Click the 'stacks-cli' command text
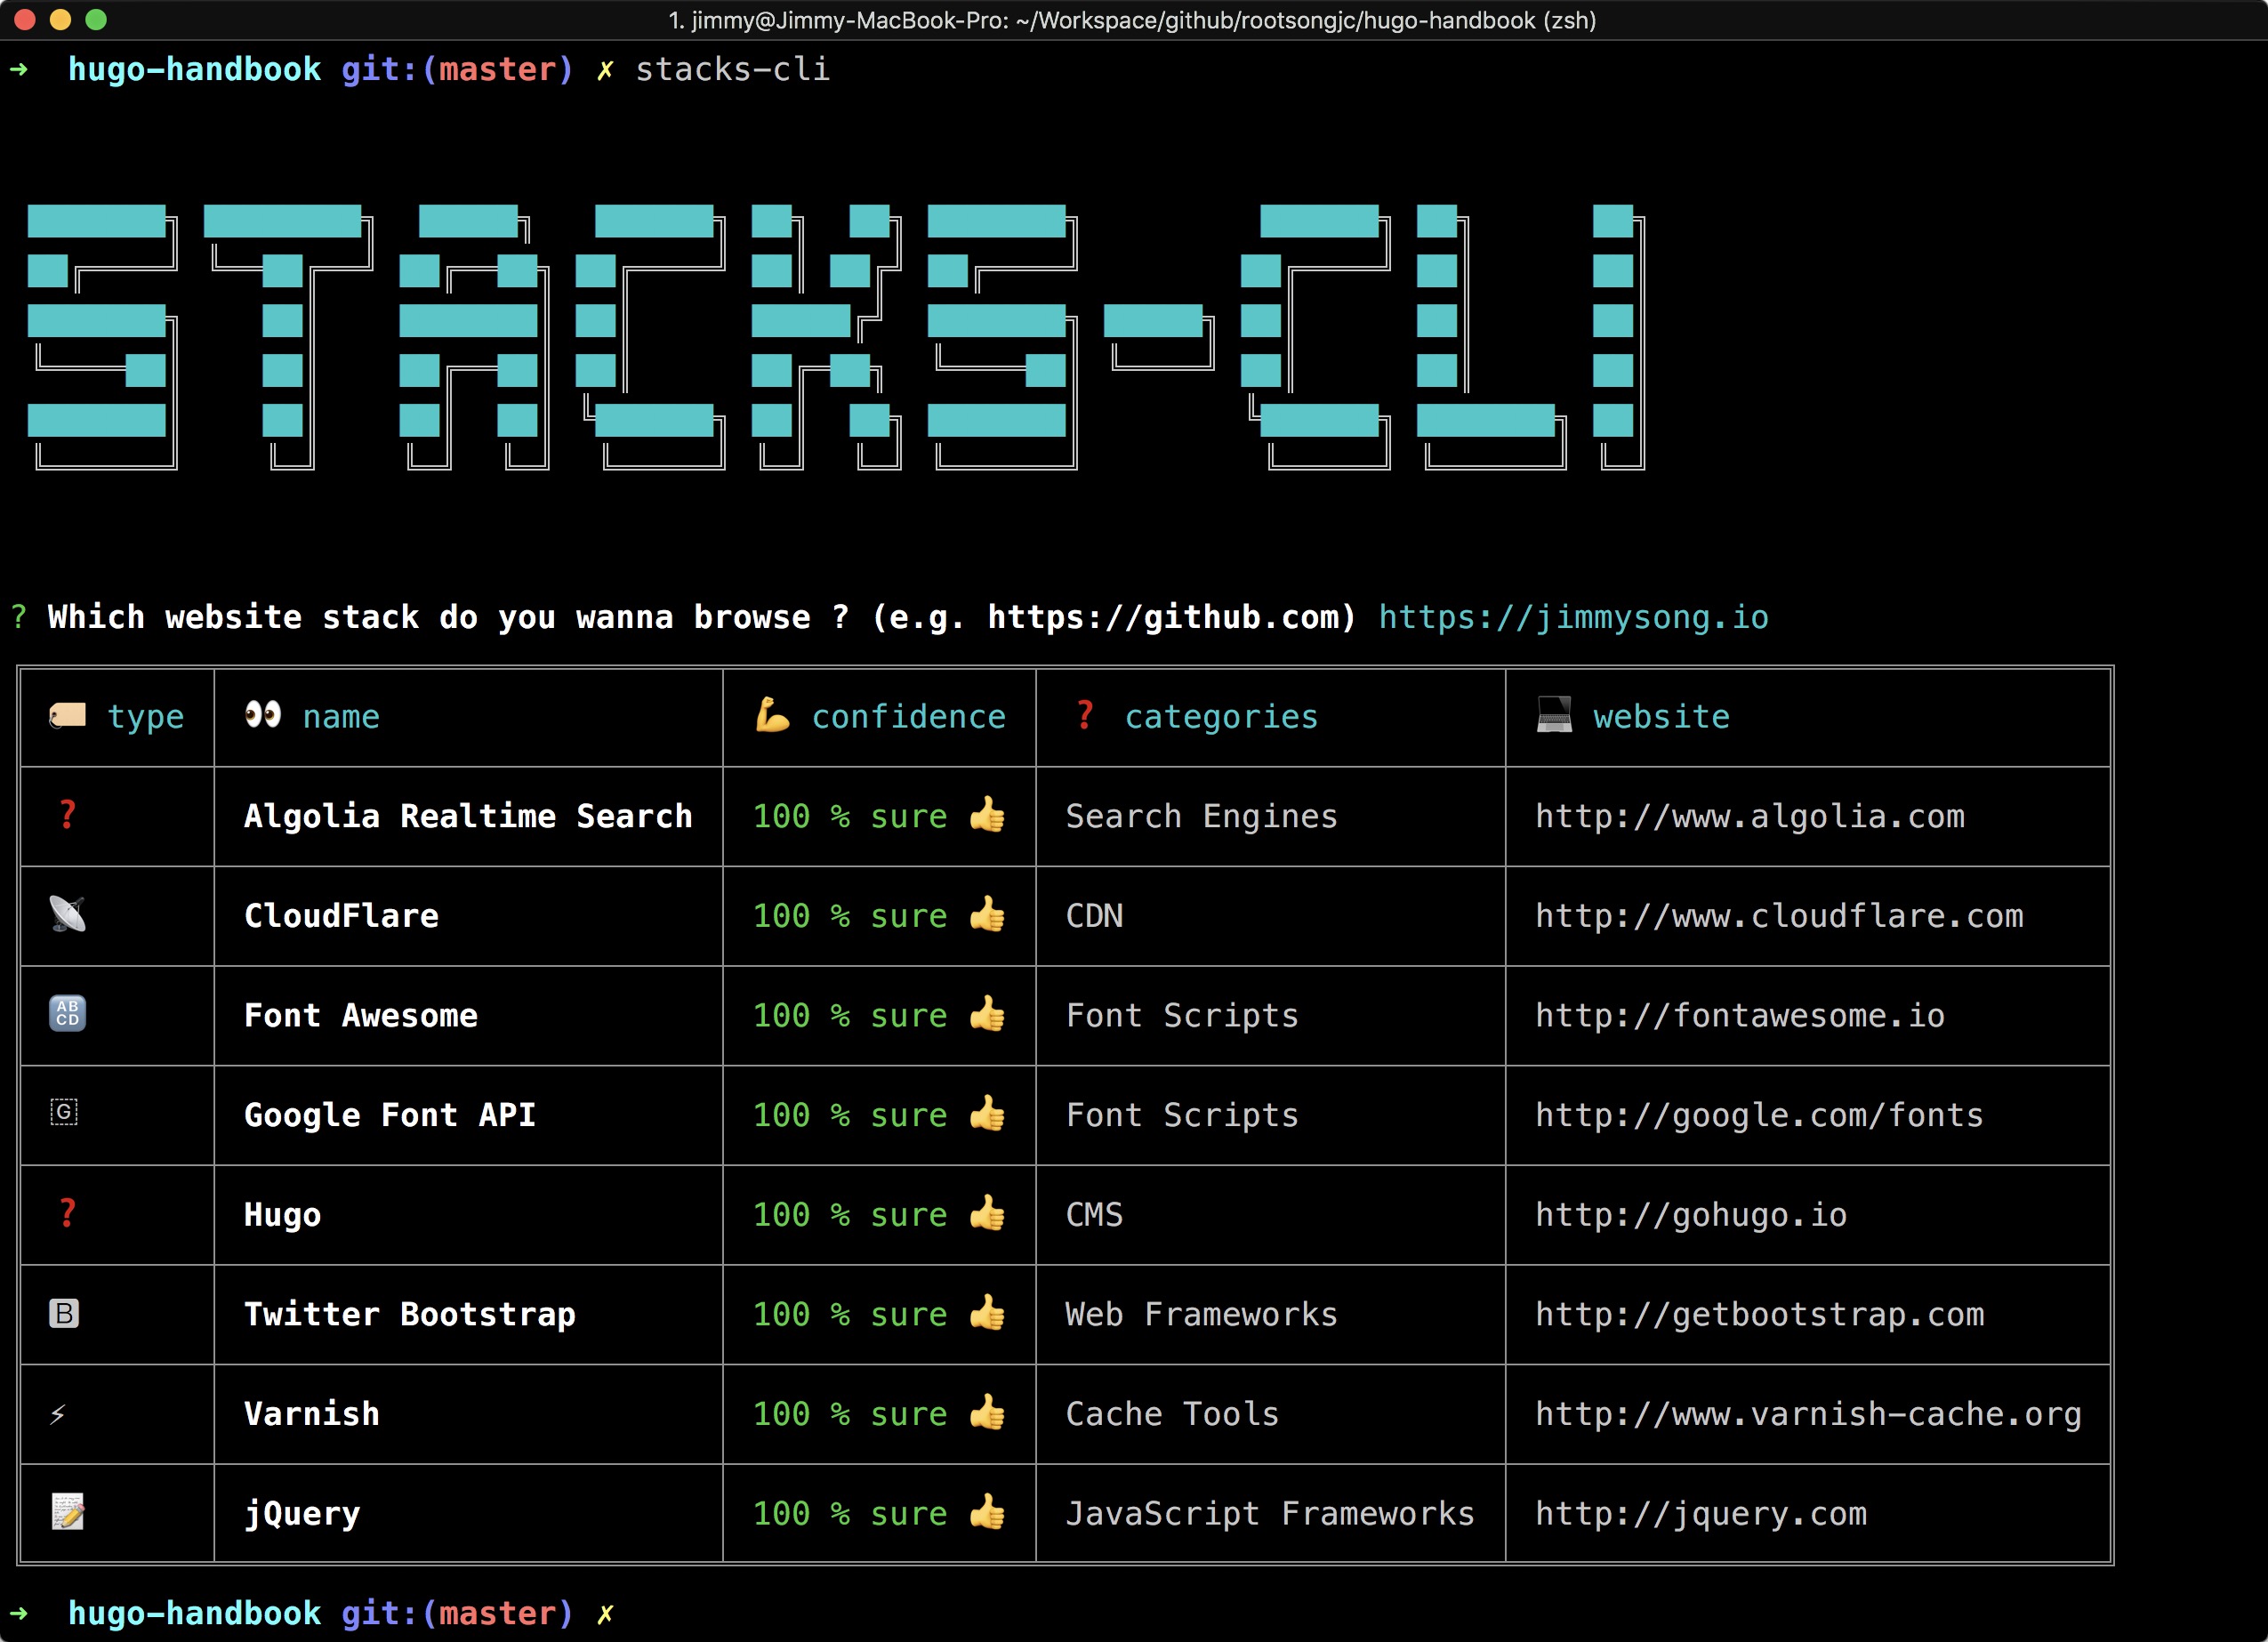The width and height of the screenshot is (2268, 1642). pyautogui.click(x=733, y=69)
